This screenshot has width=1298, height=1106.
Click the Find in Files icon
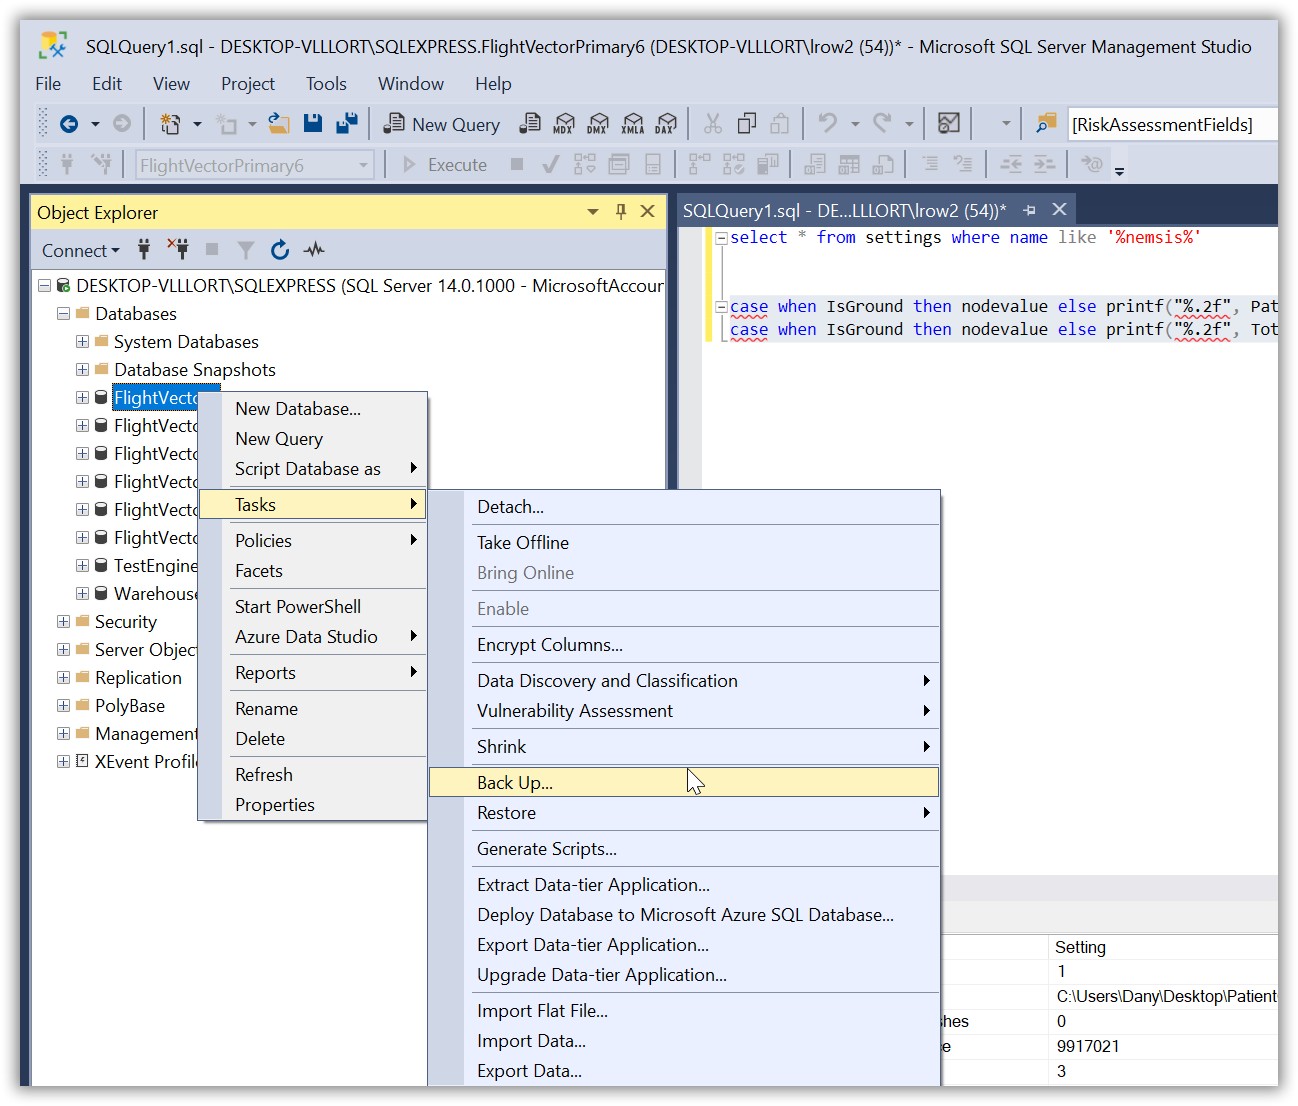1046,123
